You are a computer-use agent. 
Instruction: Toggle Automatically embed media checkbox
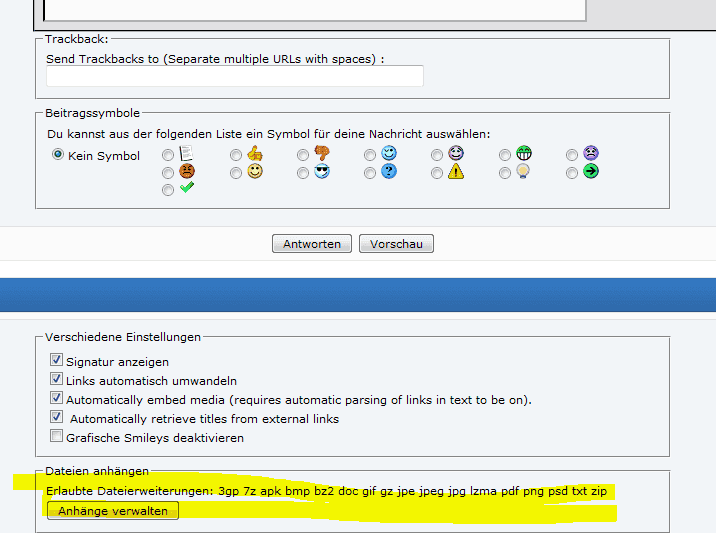point(56,398)
